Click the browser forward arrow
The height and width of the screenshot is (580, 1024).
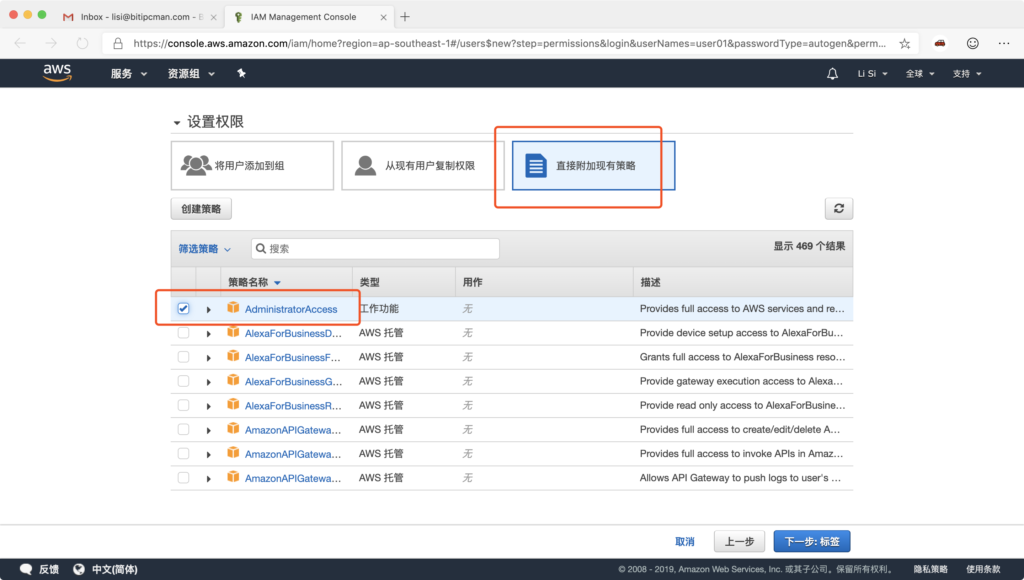[51, 43]
